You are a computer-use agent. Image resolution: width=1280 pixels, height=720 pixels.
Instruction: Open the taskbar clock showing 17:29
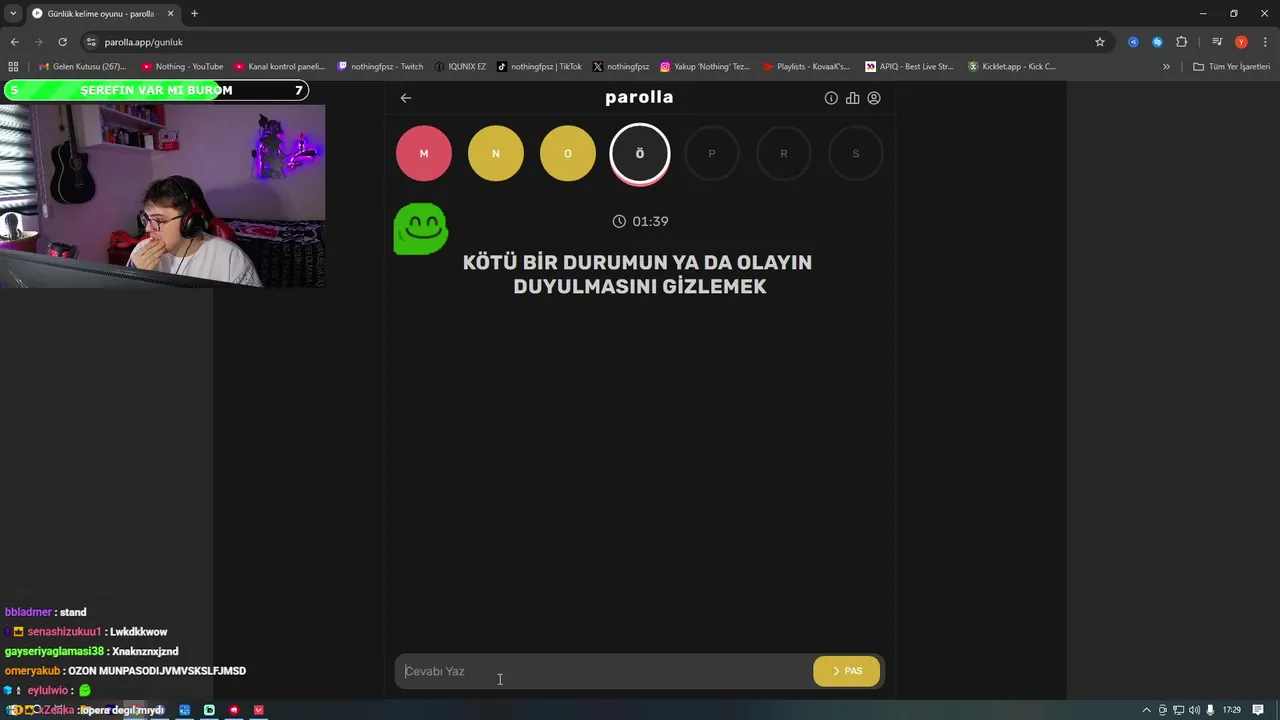point(1232,710)
